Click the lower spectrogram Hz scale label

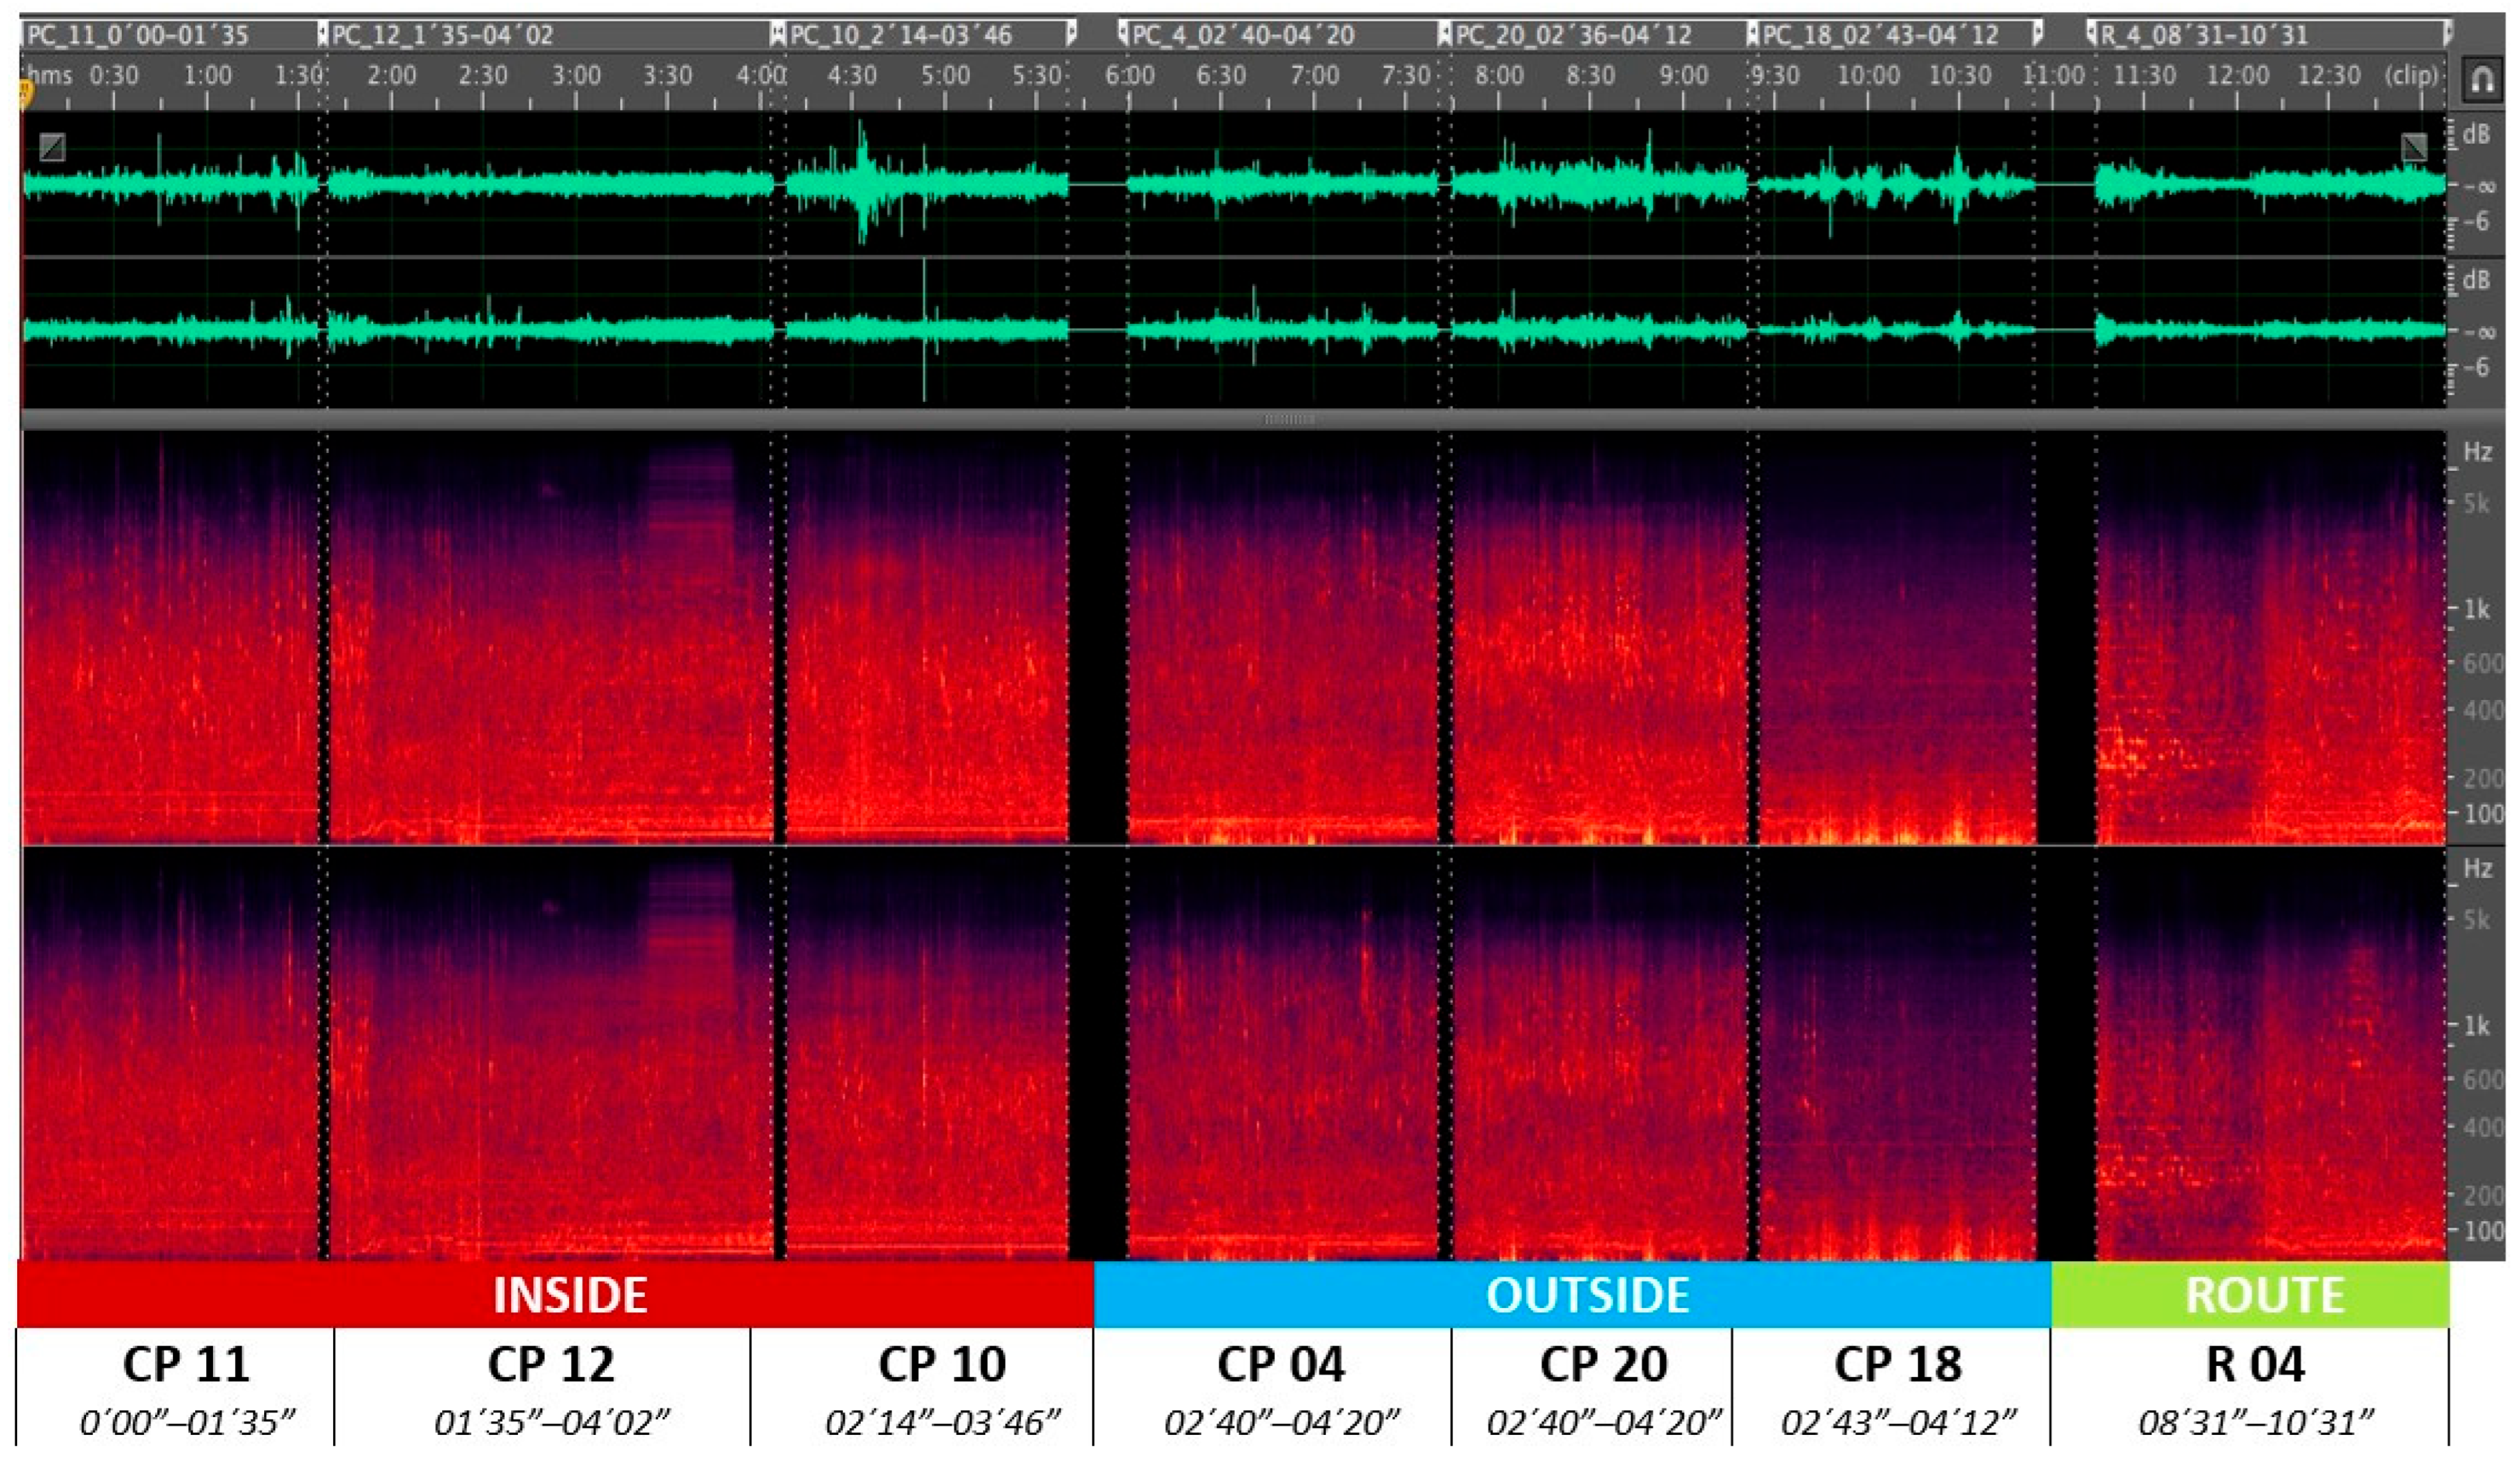point(2477,867)
